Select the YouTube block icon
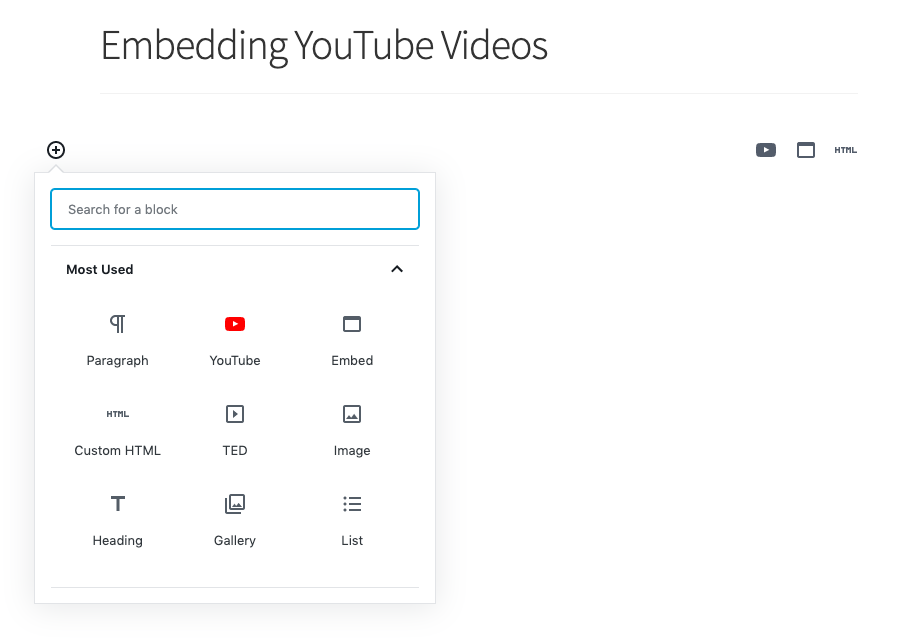 234,324
